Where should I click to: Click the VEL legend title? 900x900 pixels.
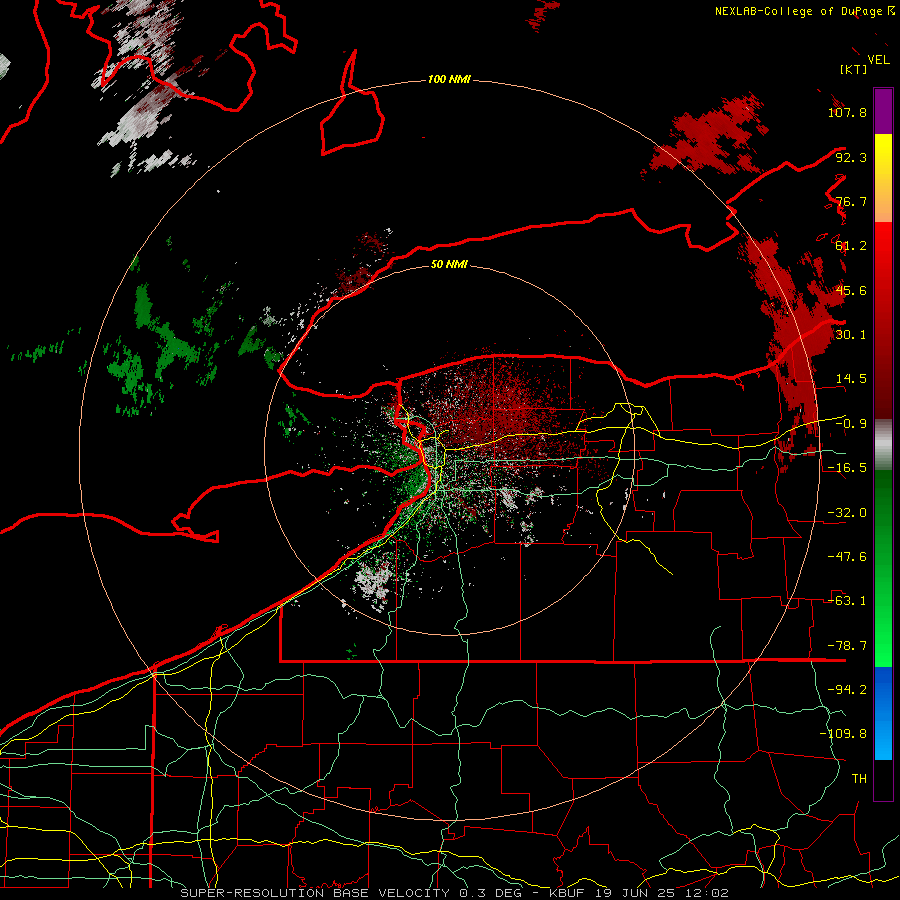point(878,60)
